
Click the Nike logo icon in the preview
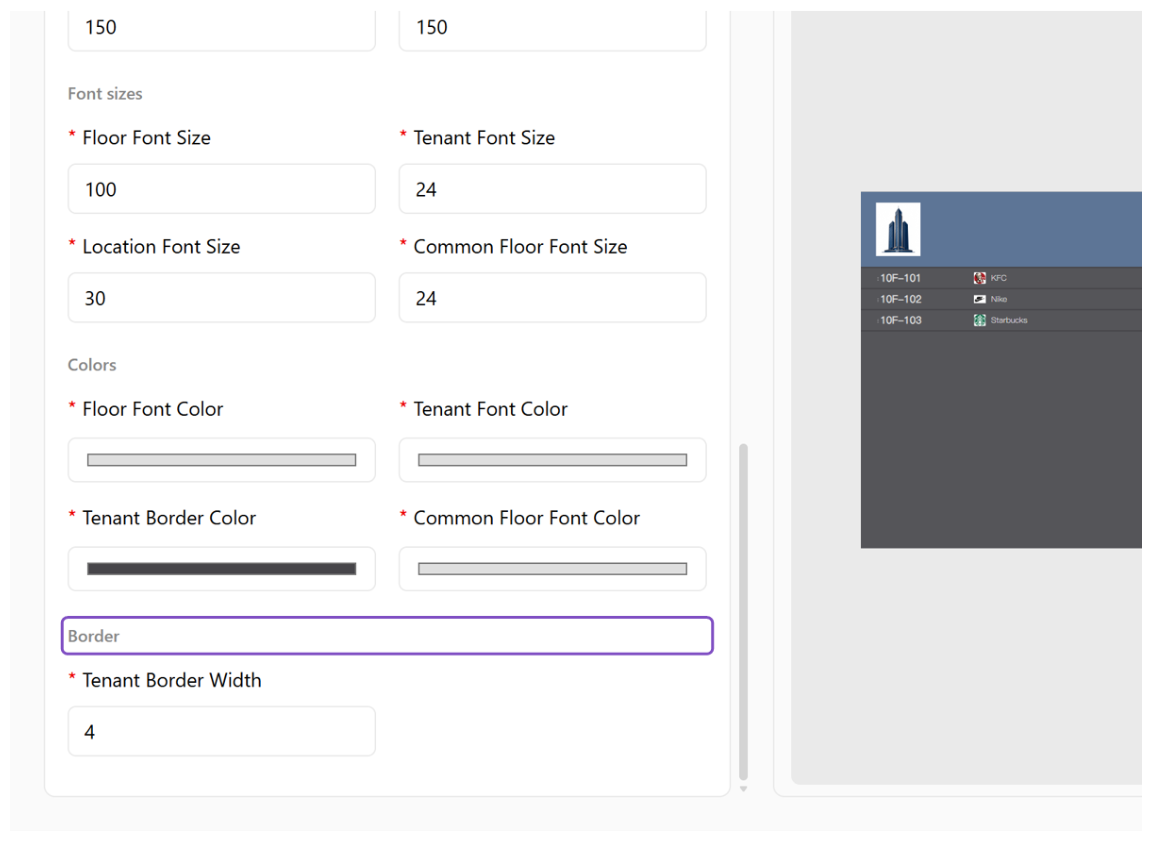(x=979, y=300)
